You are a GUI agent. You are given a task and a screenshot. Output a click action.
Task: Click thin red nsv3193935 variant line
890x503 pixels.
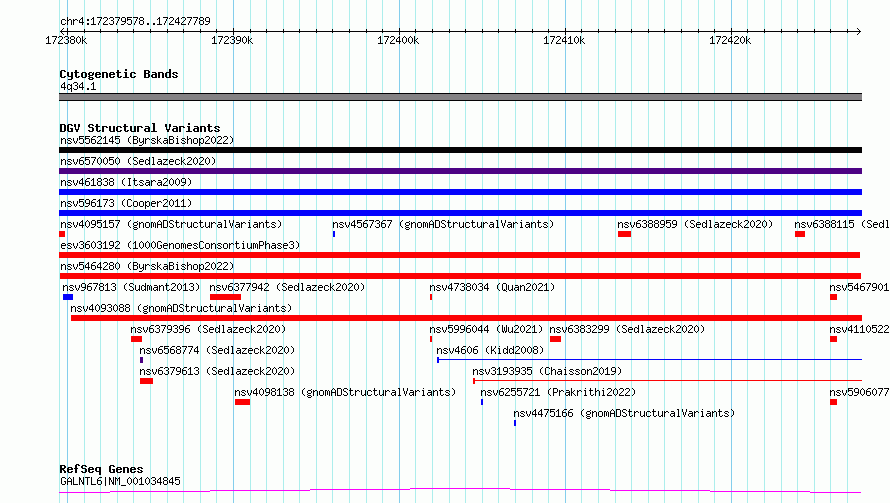pyautogui.click(x=668, y=380)
